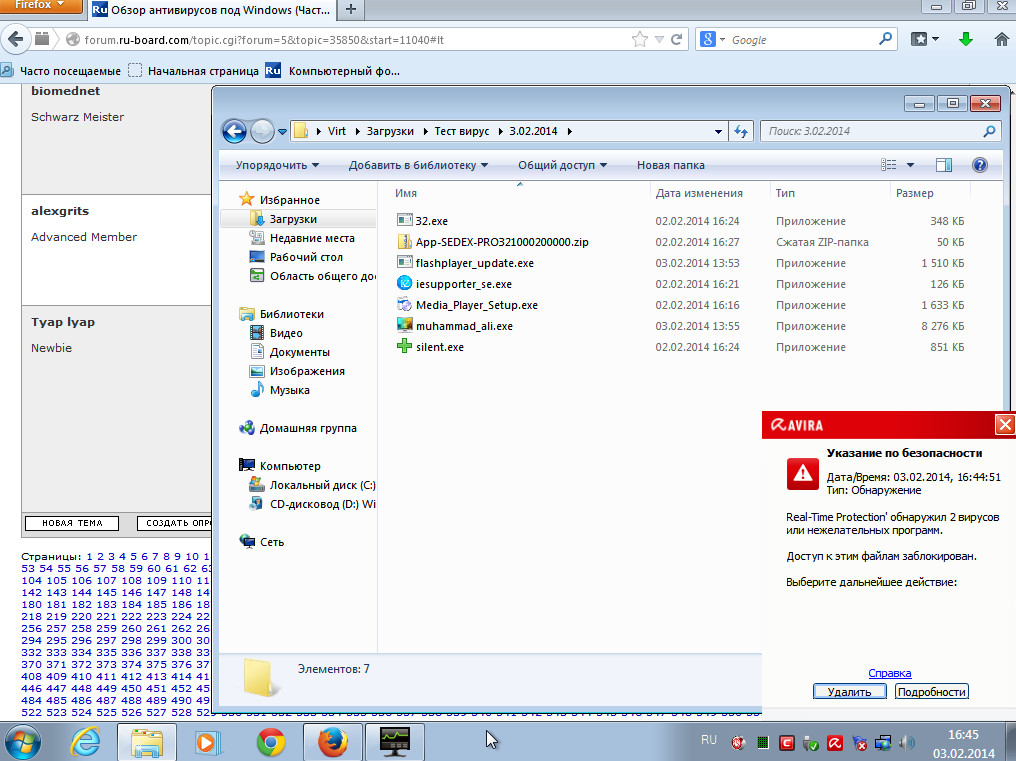Viewport: 1016px width, 761px height.
Task: Open the Упорядочить dropdown menu
Action: (x=277, y=165)
